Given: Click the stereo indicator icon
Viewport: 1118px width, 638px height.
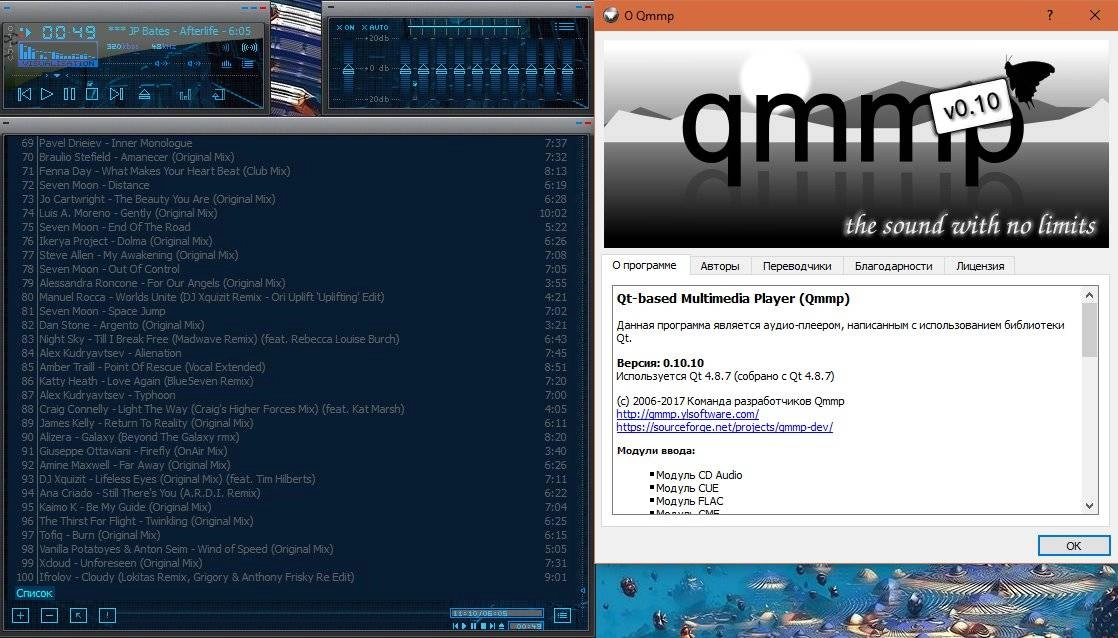Looking at the screenshot, I should (250, 47).
